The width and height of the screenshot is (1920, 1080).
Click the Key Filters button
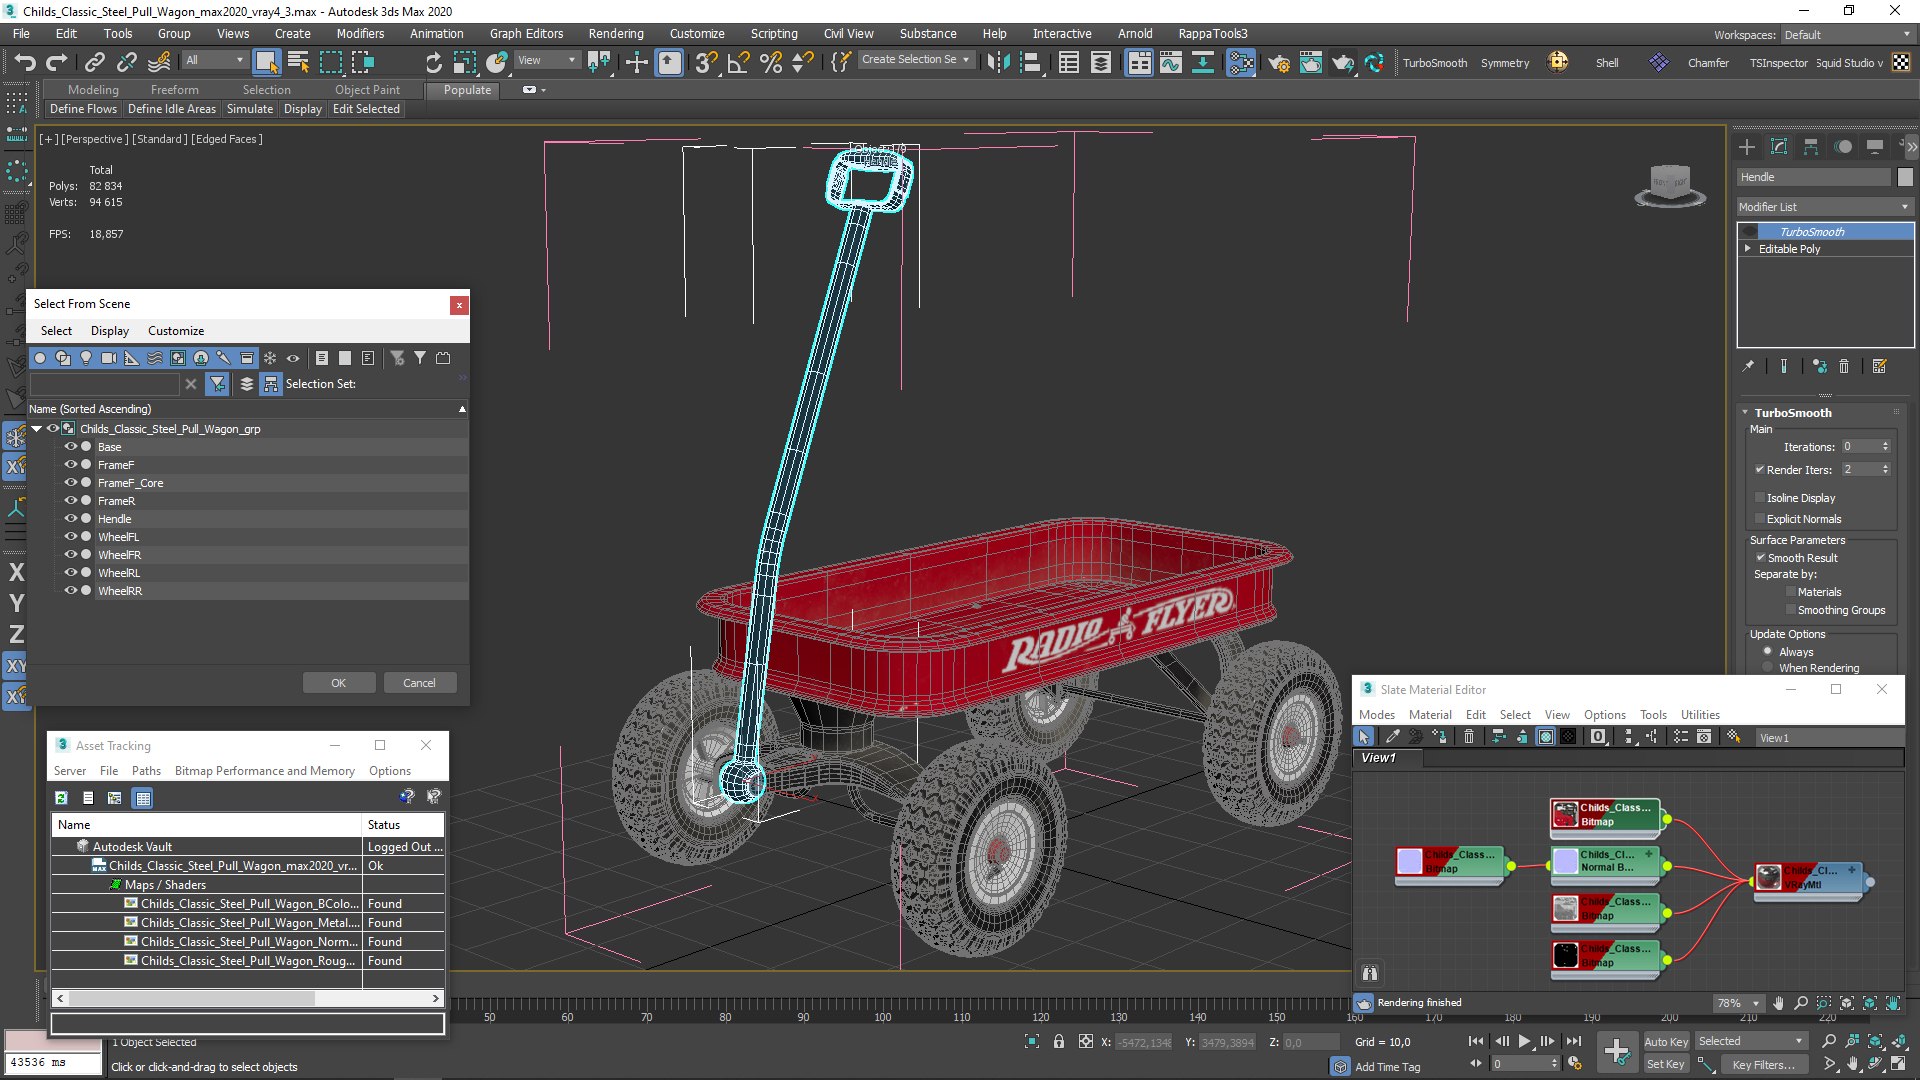pos(1763,1065)
